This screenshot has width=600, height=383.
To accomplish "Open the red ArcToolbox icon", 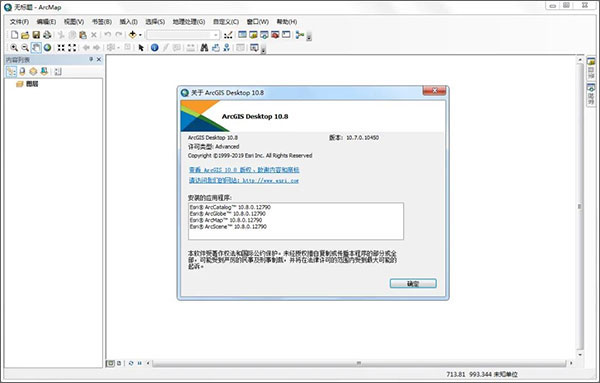I will [275, 34].
